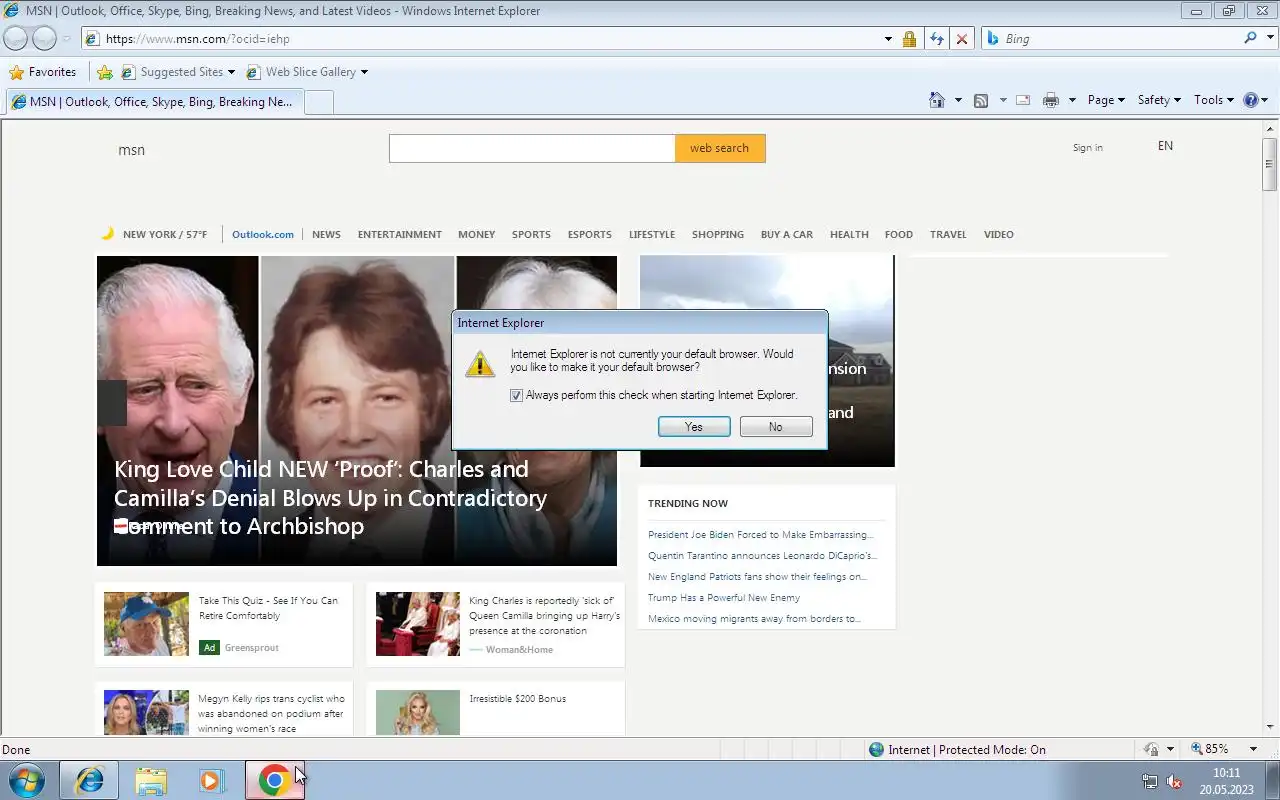Screen dimensions: 1280x800
Task: Switch to Google Chrome on the taskbar
Action: [x=274, y=780]
